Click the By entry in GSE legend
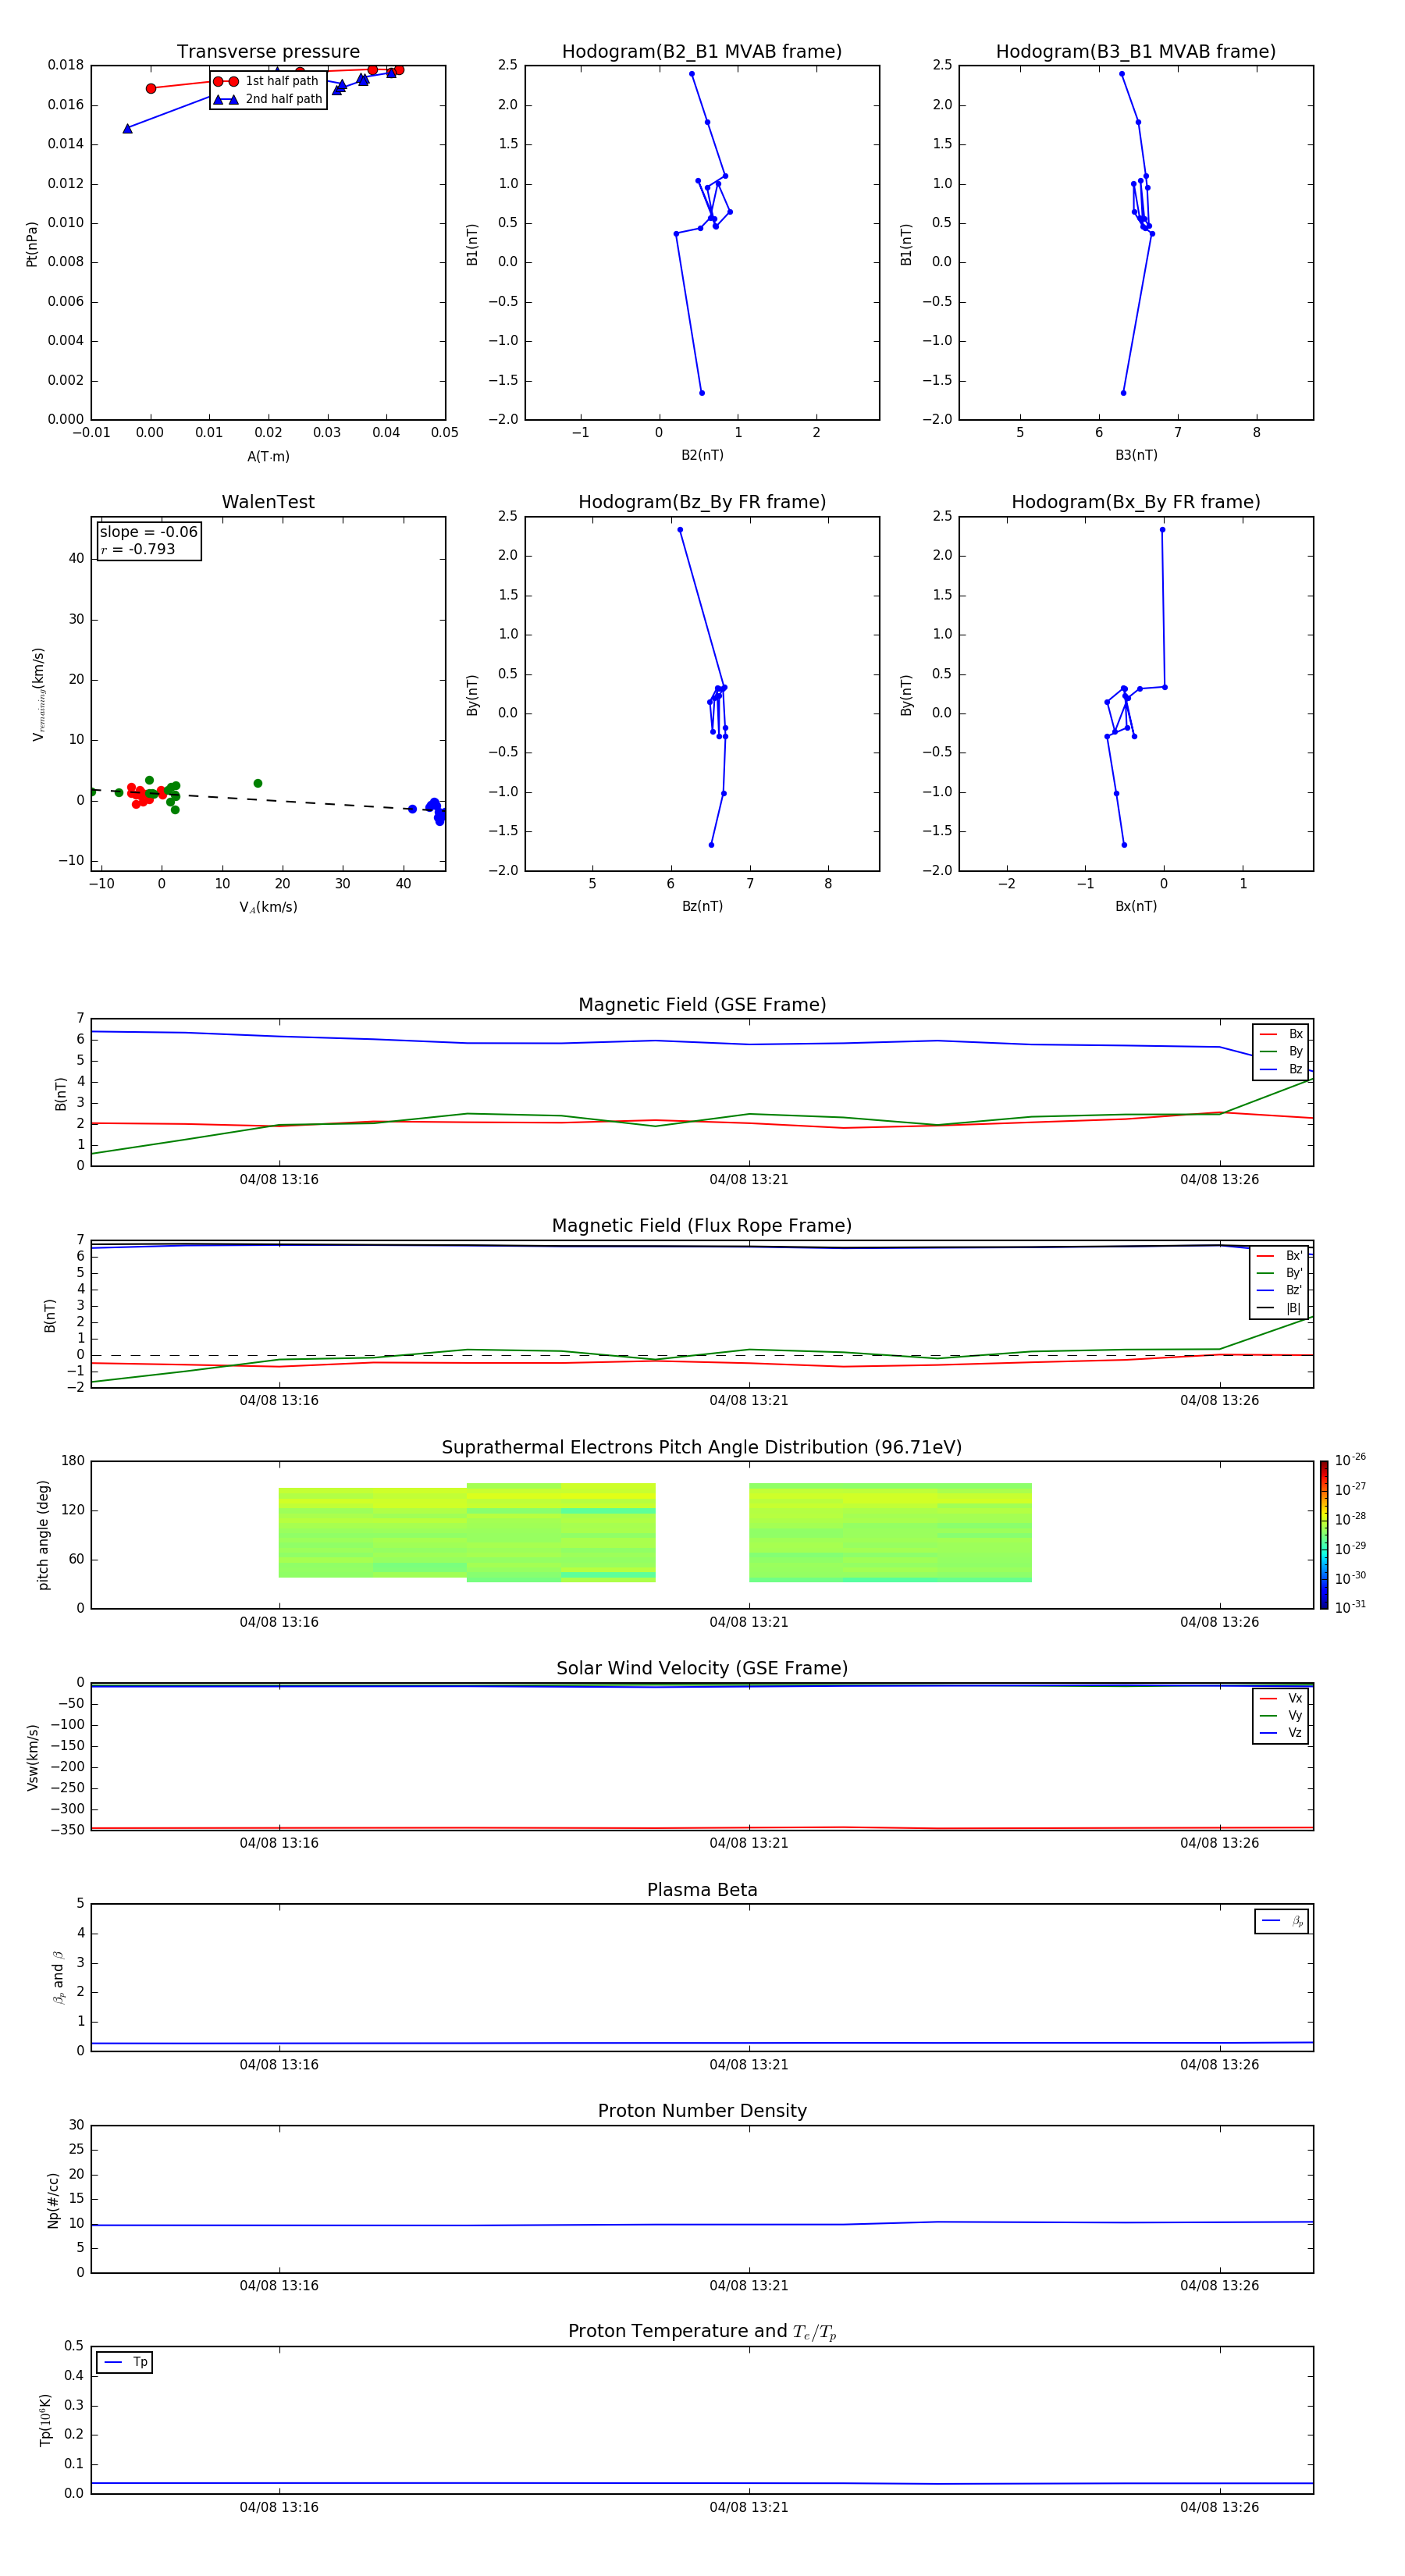Screen dimensions: 1405x2576 tap(1281, 1051)
